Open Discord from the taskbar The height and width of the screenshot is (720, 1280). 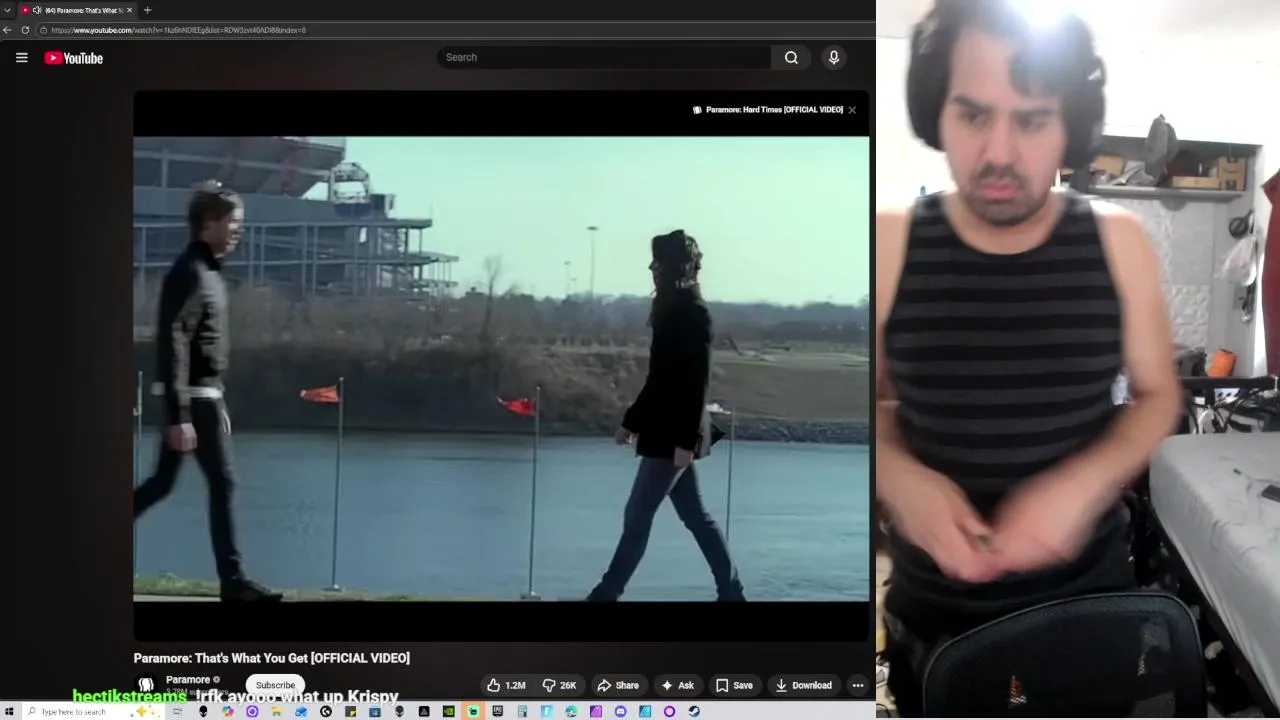tap(620, 711)
